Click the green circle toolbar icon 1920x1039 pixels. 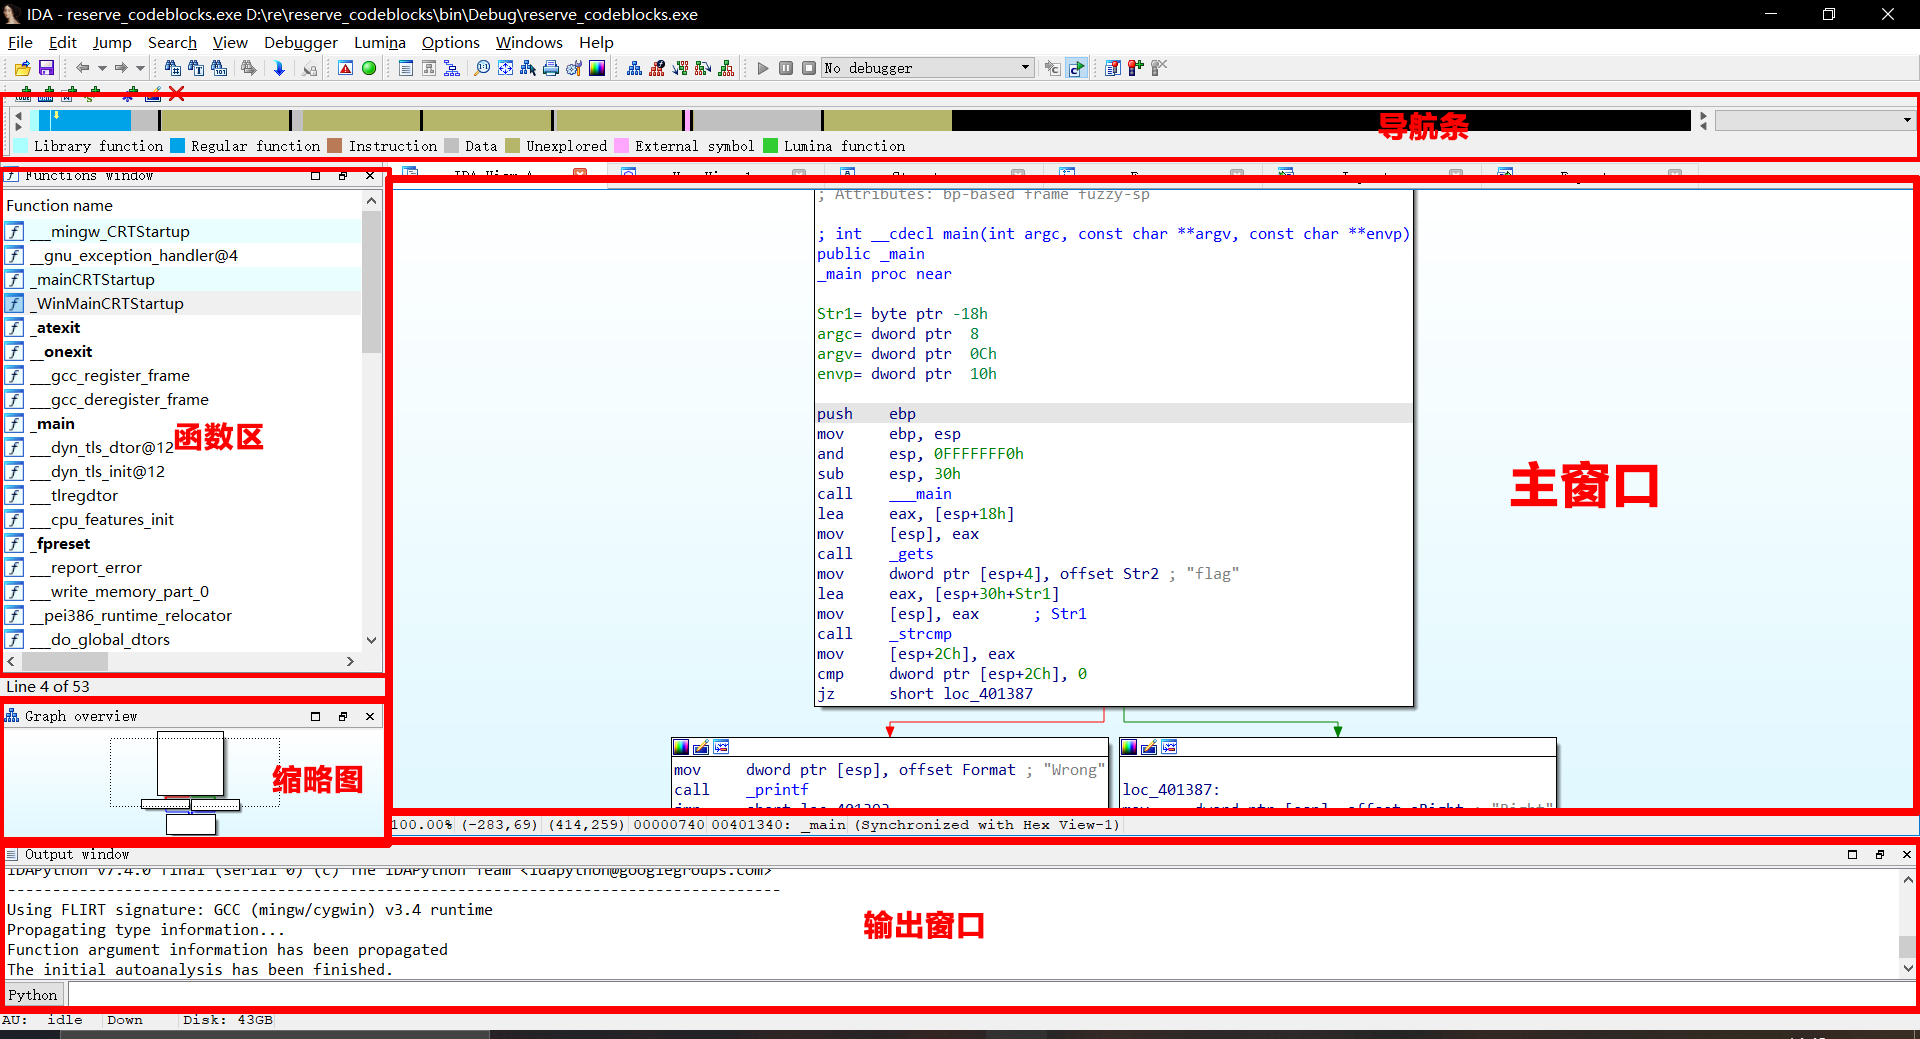[x=369, y=68]
